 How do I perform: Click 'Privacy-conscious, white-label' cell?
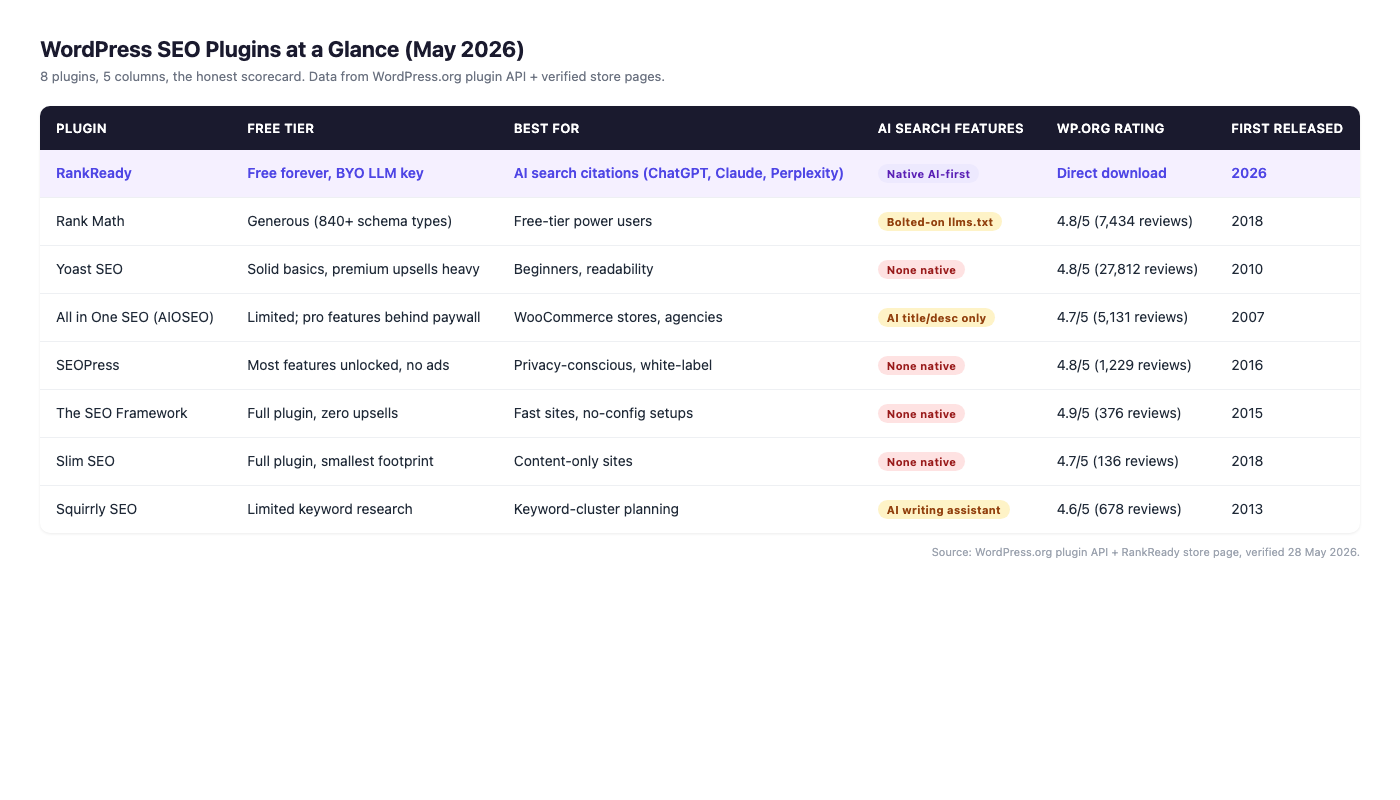point(613,365)
